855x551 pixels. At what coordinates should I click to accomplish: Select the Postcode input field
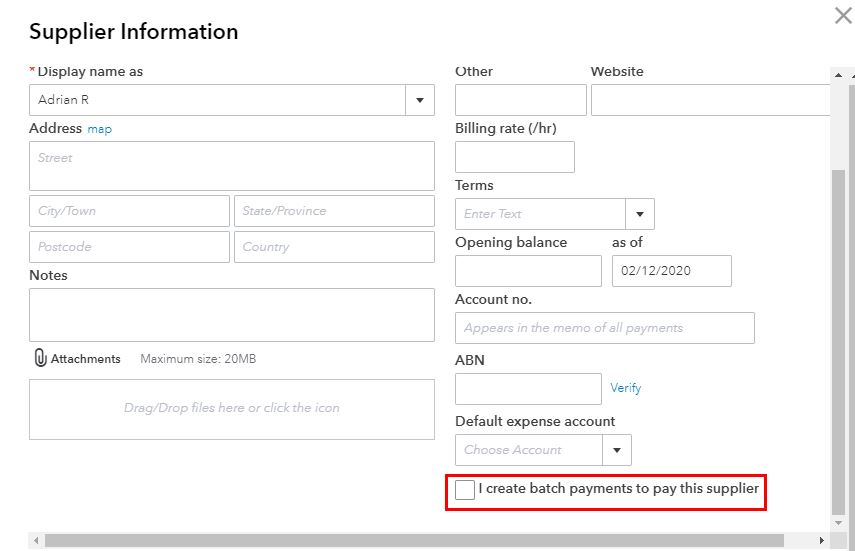click(x=129, y=247)
